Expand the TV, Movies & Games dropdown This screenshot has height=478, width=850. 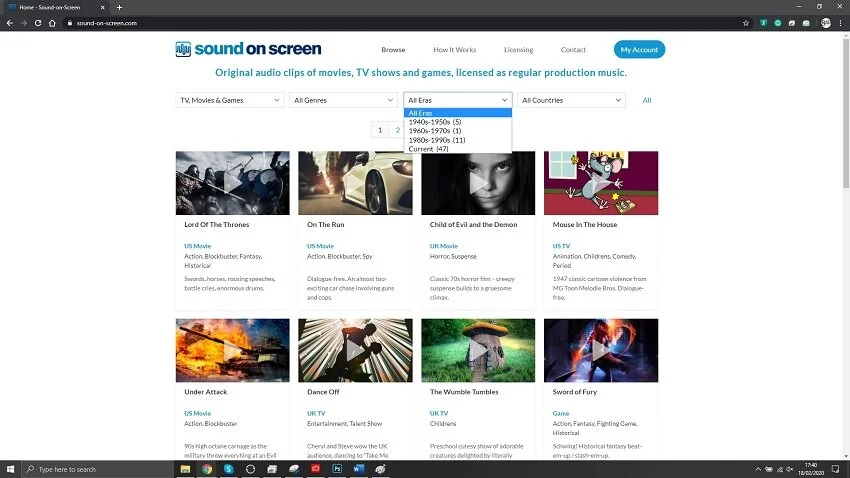pyautogui.click(x=229, y=100)
